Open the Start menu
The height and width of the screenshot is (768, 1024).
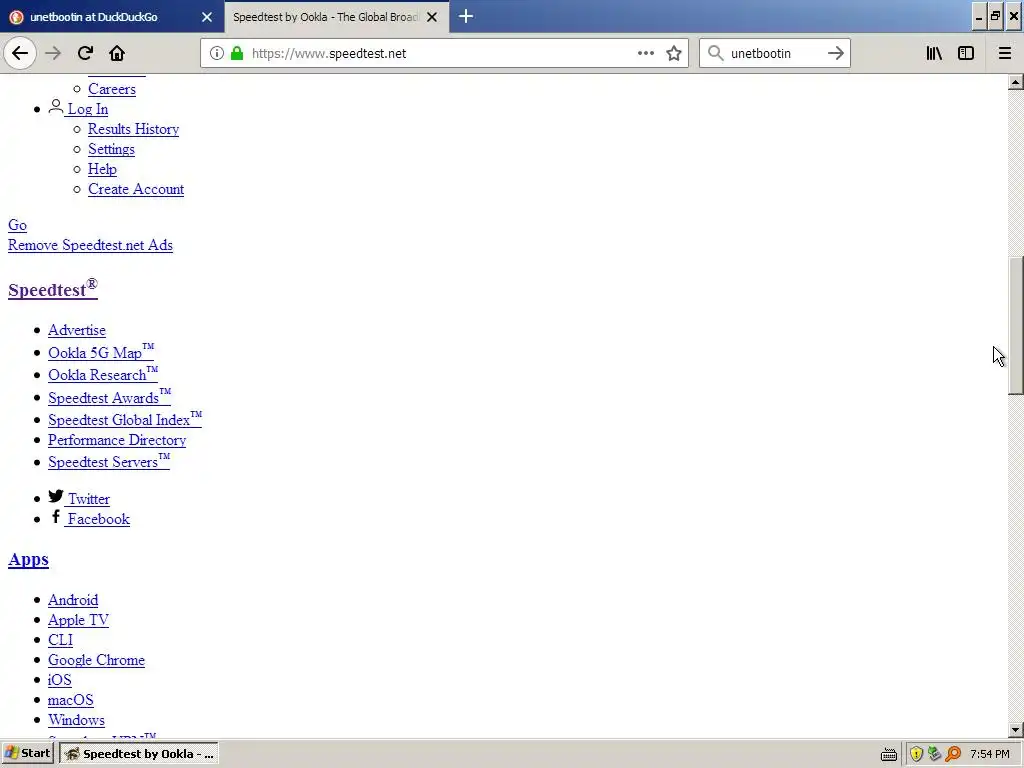[28, 754]
